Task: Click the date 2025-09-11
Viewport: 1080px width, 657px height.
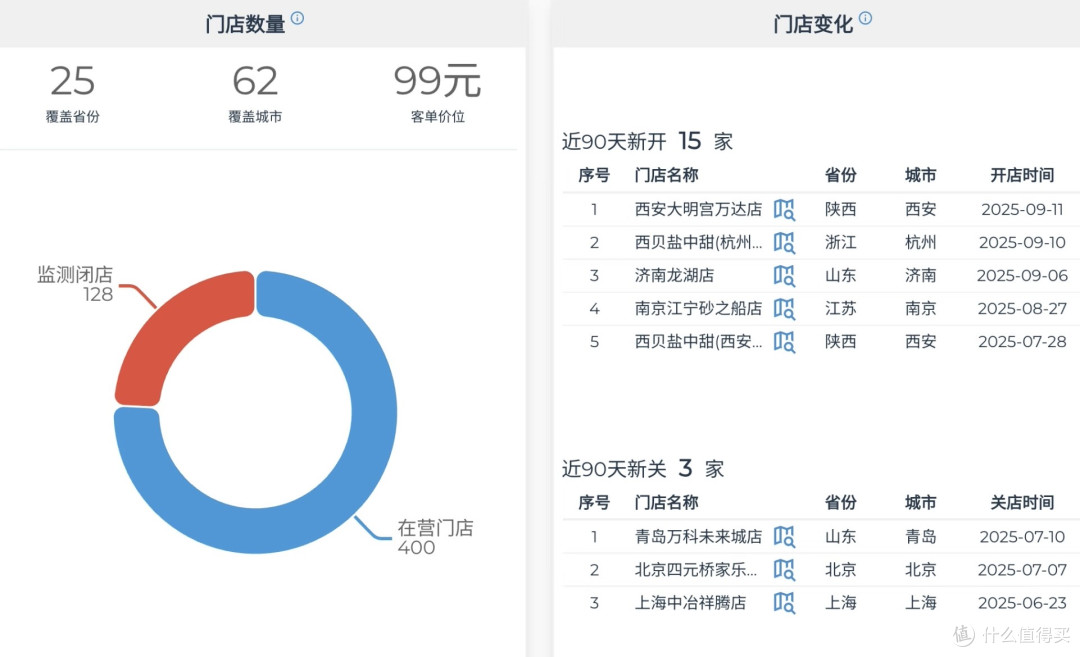Action: 1022,209
